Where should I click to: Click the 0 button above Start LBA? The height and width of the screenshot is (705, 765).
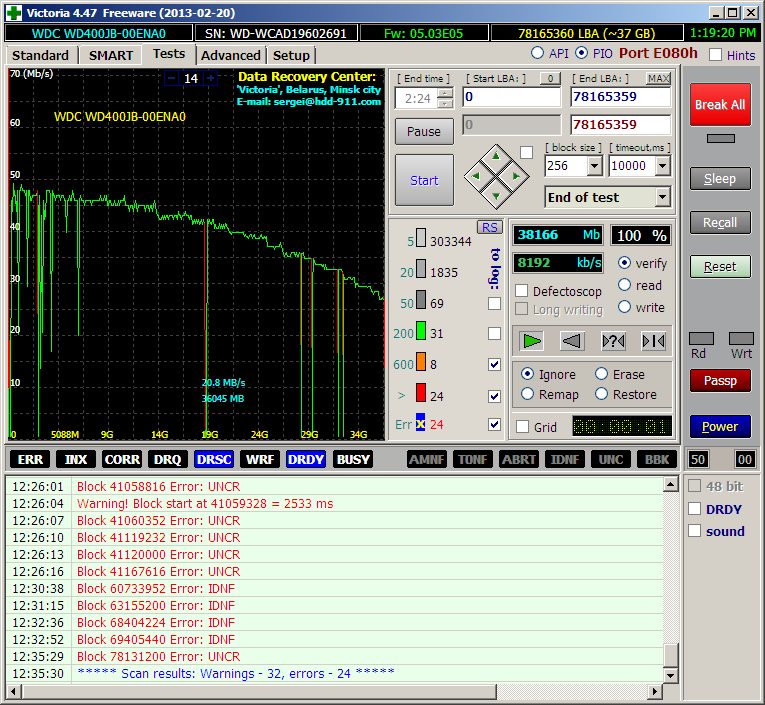tap(550, 79)
